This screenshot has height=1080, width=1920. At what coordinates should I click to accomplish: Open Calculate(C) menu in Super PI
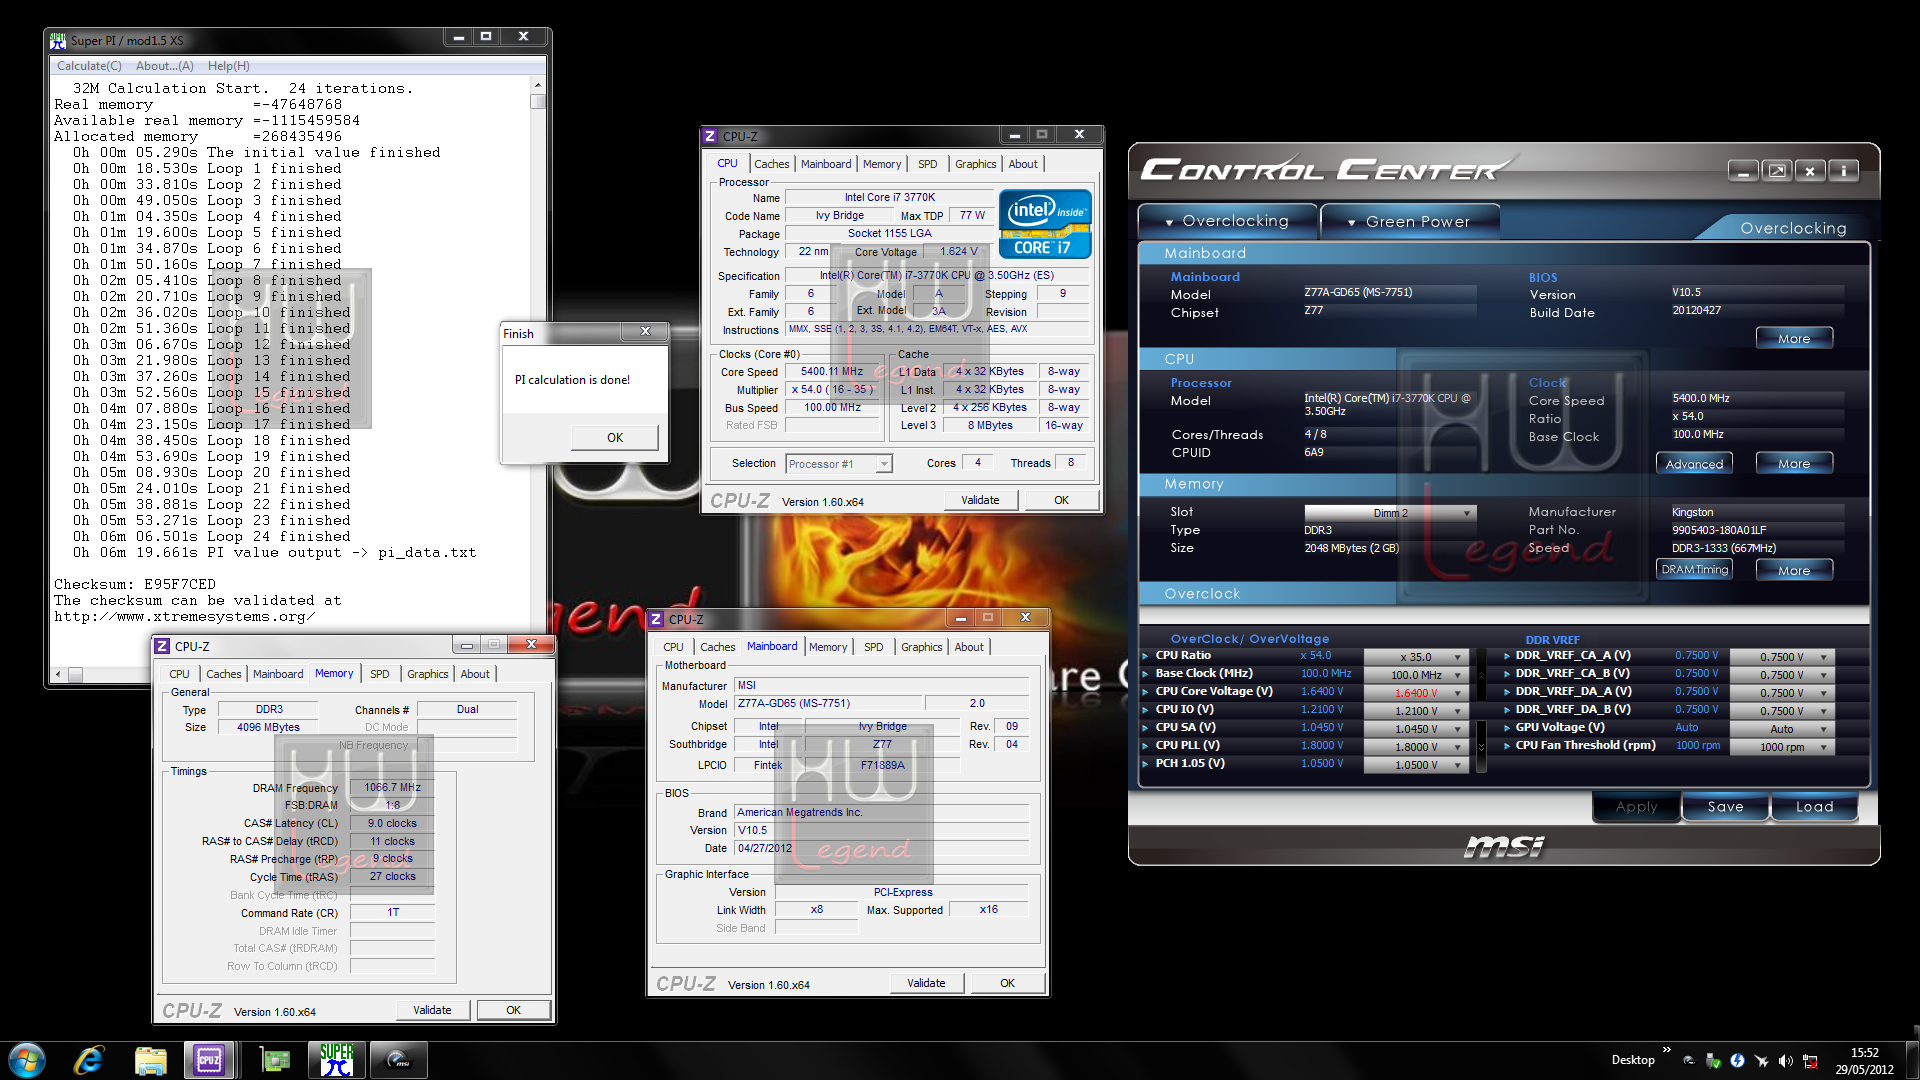click(x=89, y=66)
